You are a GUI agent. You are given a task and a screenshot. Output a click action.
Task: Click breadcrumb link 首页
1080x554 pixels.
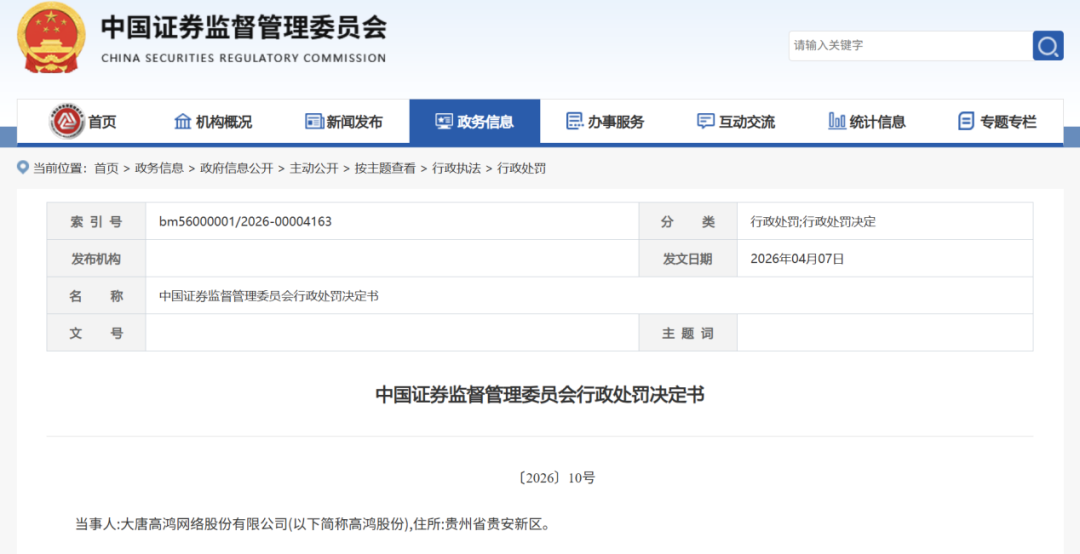tap(107, 168)
